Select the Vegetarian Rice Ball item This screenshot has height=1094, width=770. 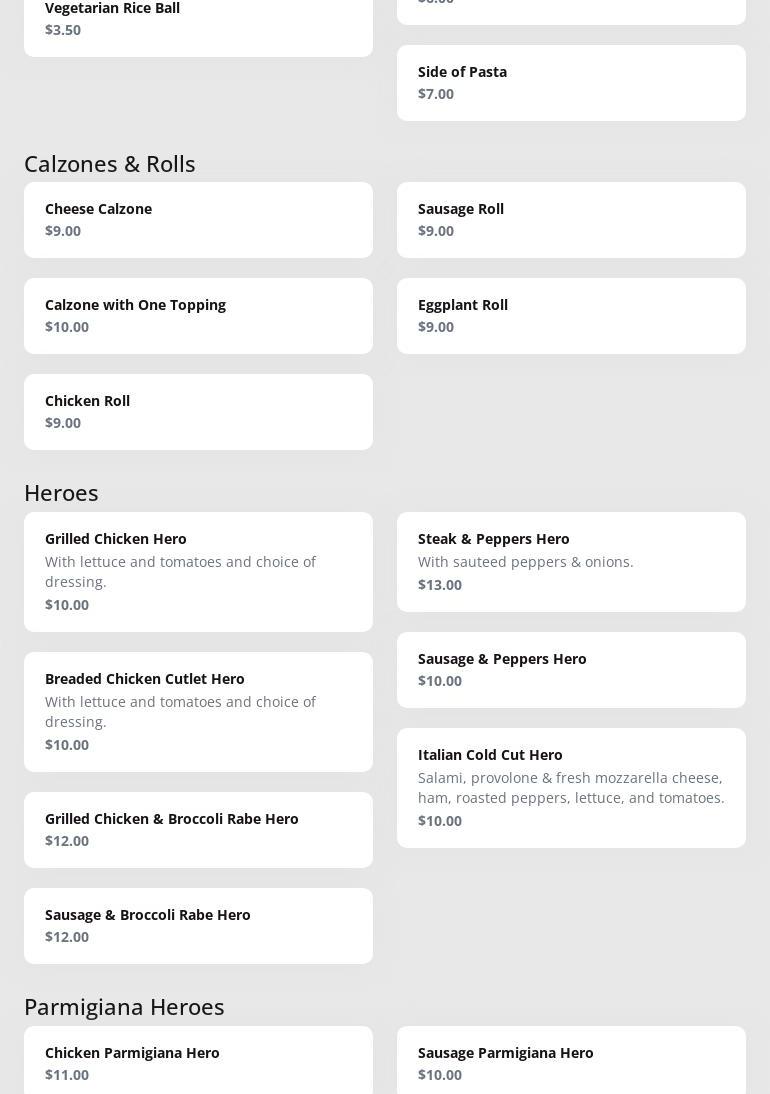click(x=198, y=20)
